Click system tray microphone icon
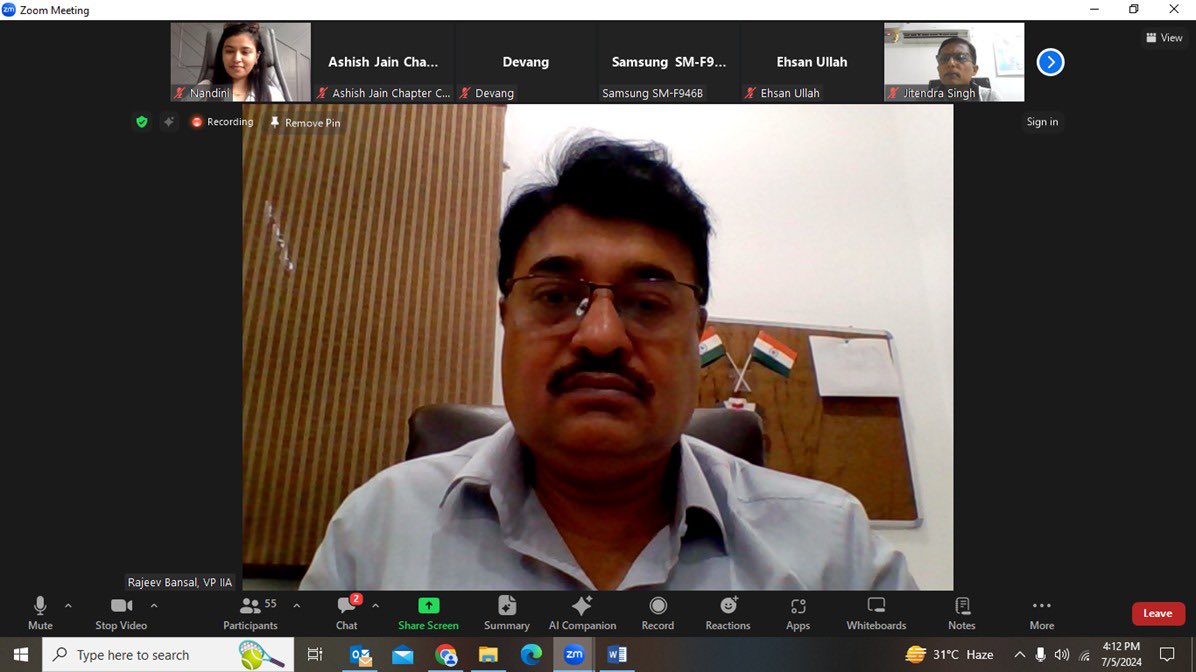Screen dimensions: 1196x672 point(1040,654)
